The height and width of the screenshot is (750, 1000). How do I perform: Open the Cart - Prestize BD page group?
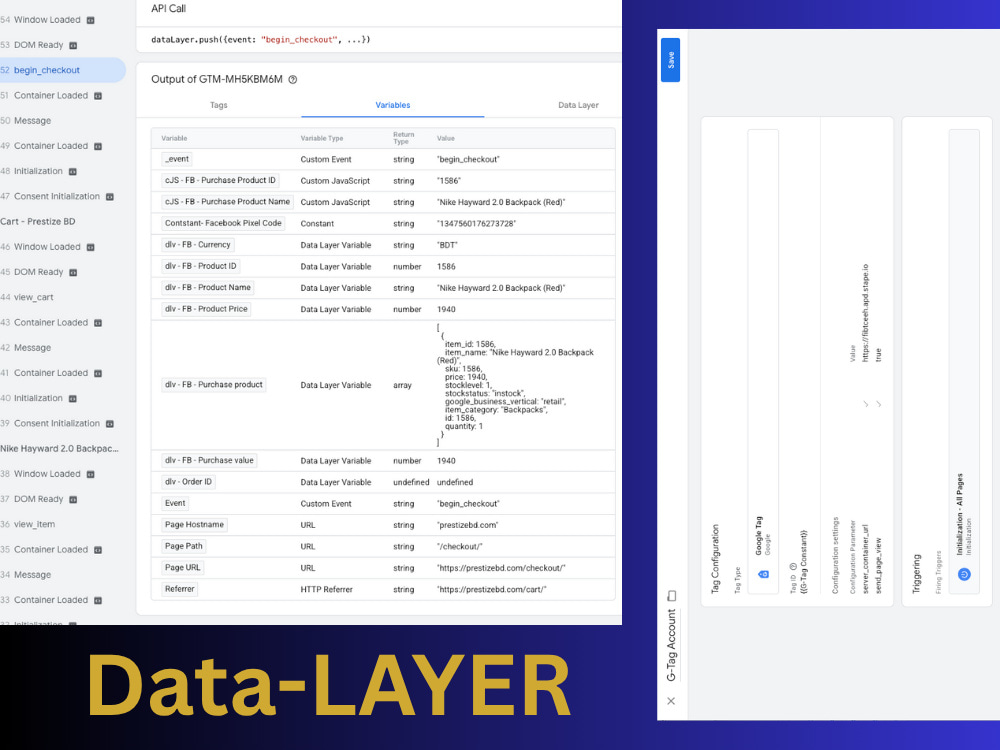(x=38, y=221)
